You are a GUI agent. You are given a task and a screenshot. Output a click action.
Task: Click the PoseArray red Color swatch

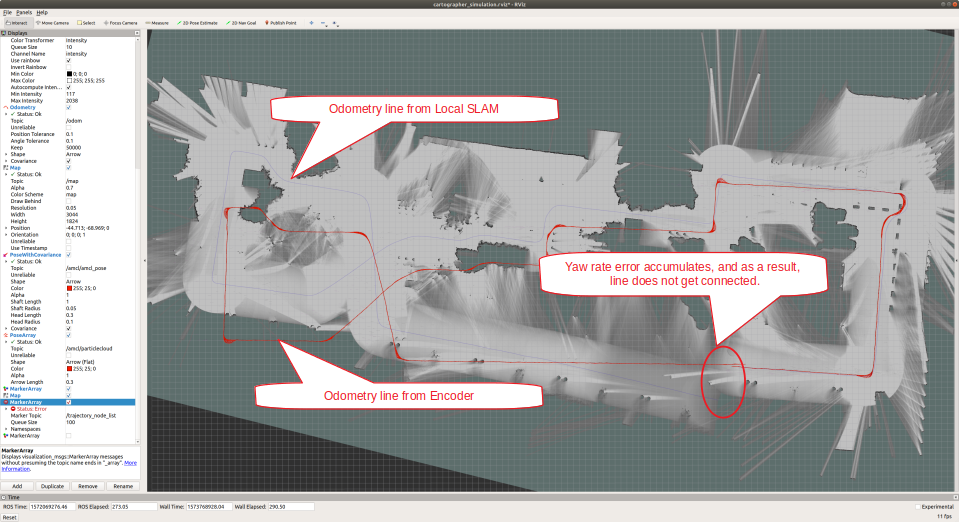pyautogui.click(x=69, y=368)
